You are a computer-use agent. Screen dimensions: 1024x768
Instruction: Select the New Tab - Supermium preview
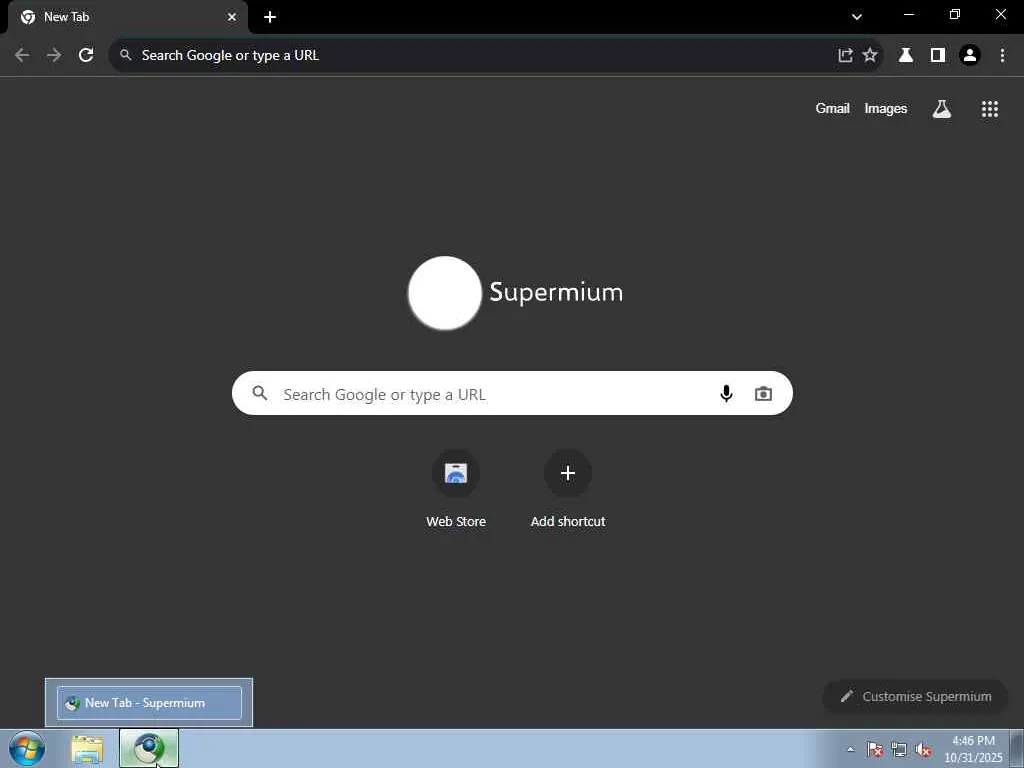tap(149, 703)
